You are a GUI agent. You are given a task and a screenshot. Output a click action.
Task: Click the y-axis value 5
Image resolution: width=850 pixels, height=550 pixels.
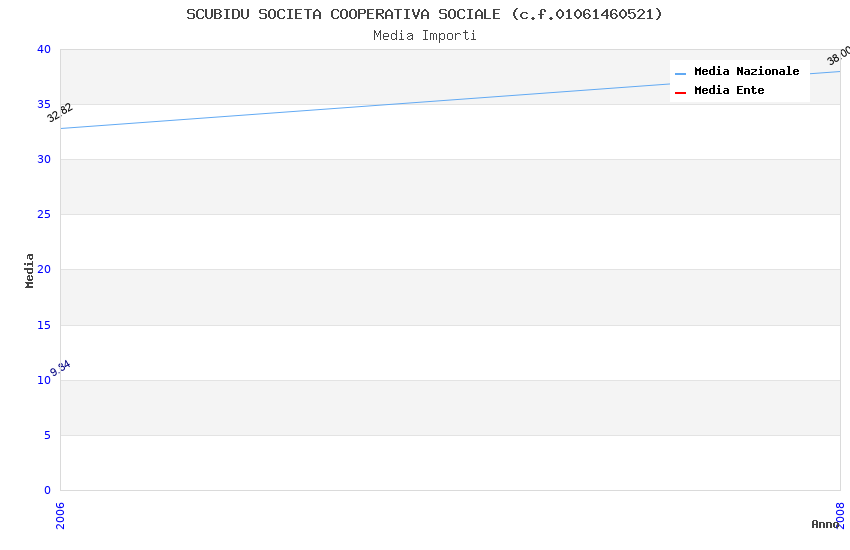pyautogui.click(x=48, y=435)
